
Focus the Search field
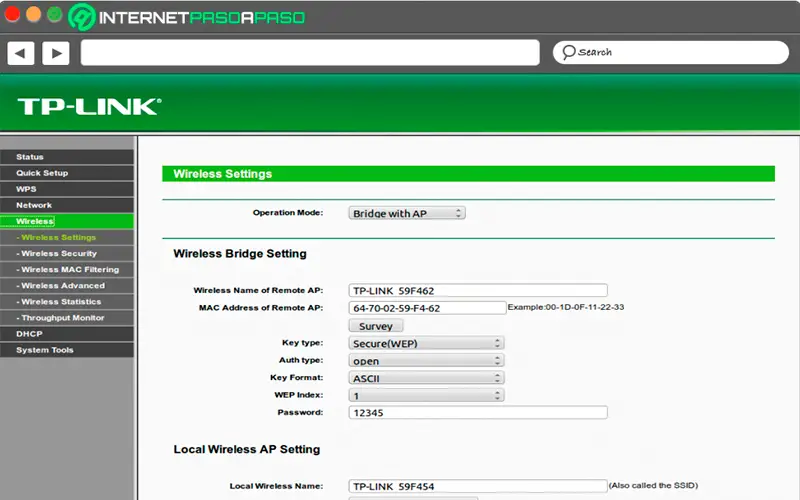coord(670,53)
